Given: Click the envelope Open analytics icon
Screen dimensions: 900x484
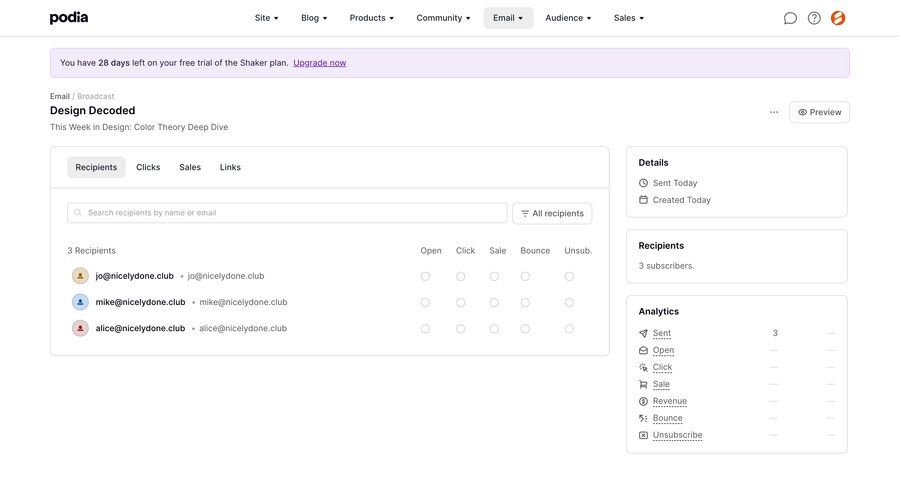Looking at the screenshot, I should [x=643, y=350].
